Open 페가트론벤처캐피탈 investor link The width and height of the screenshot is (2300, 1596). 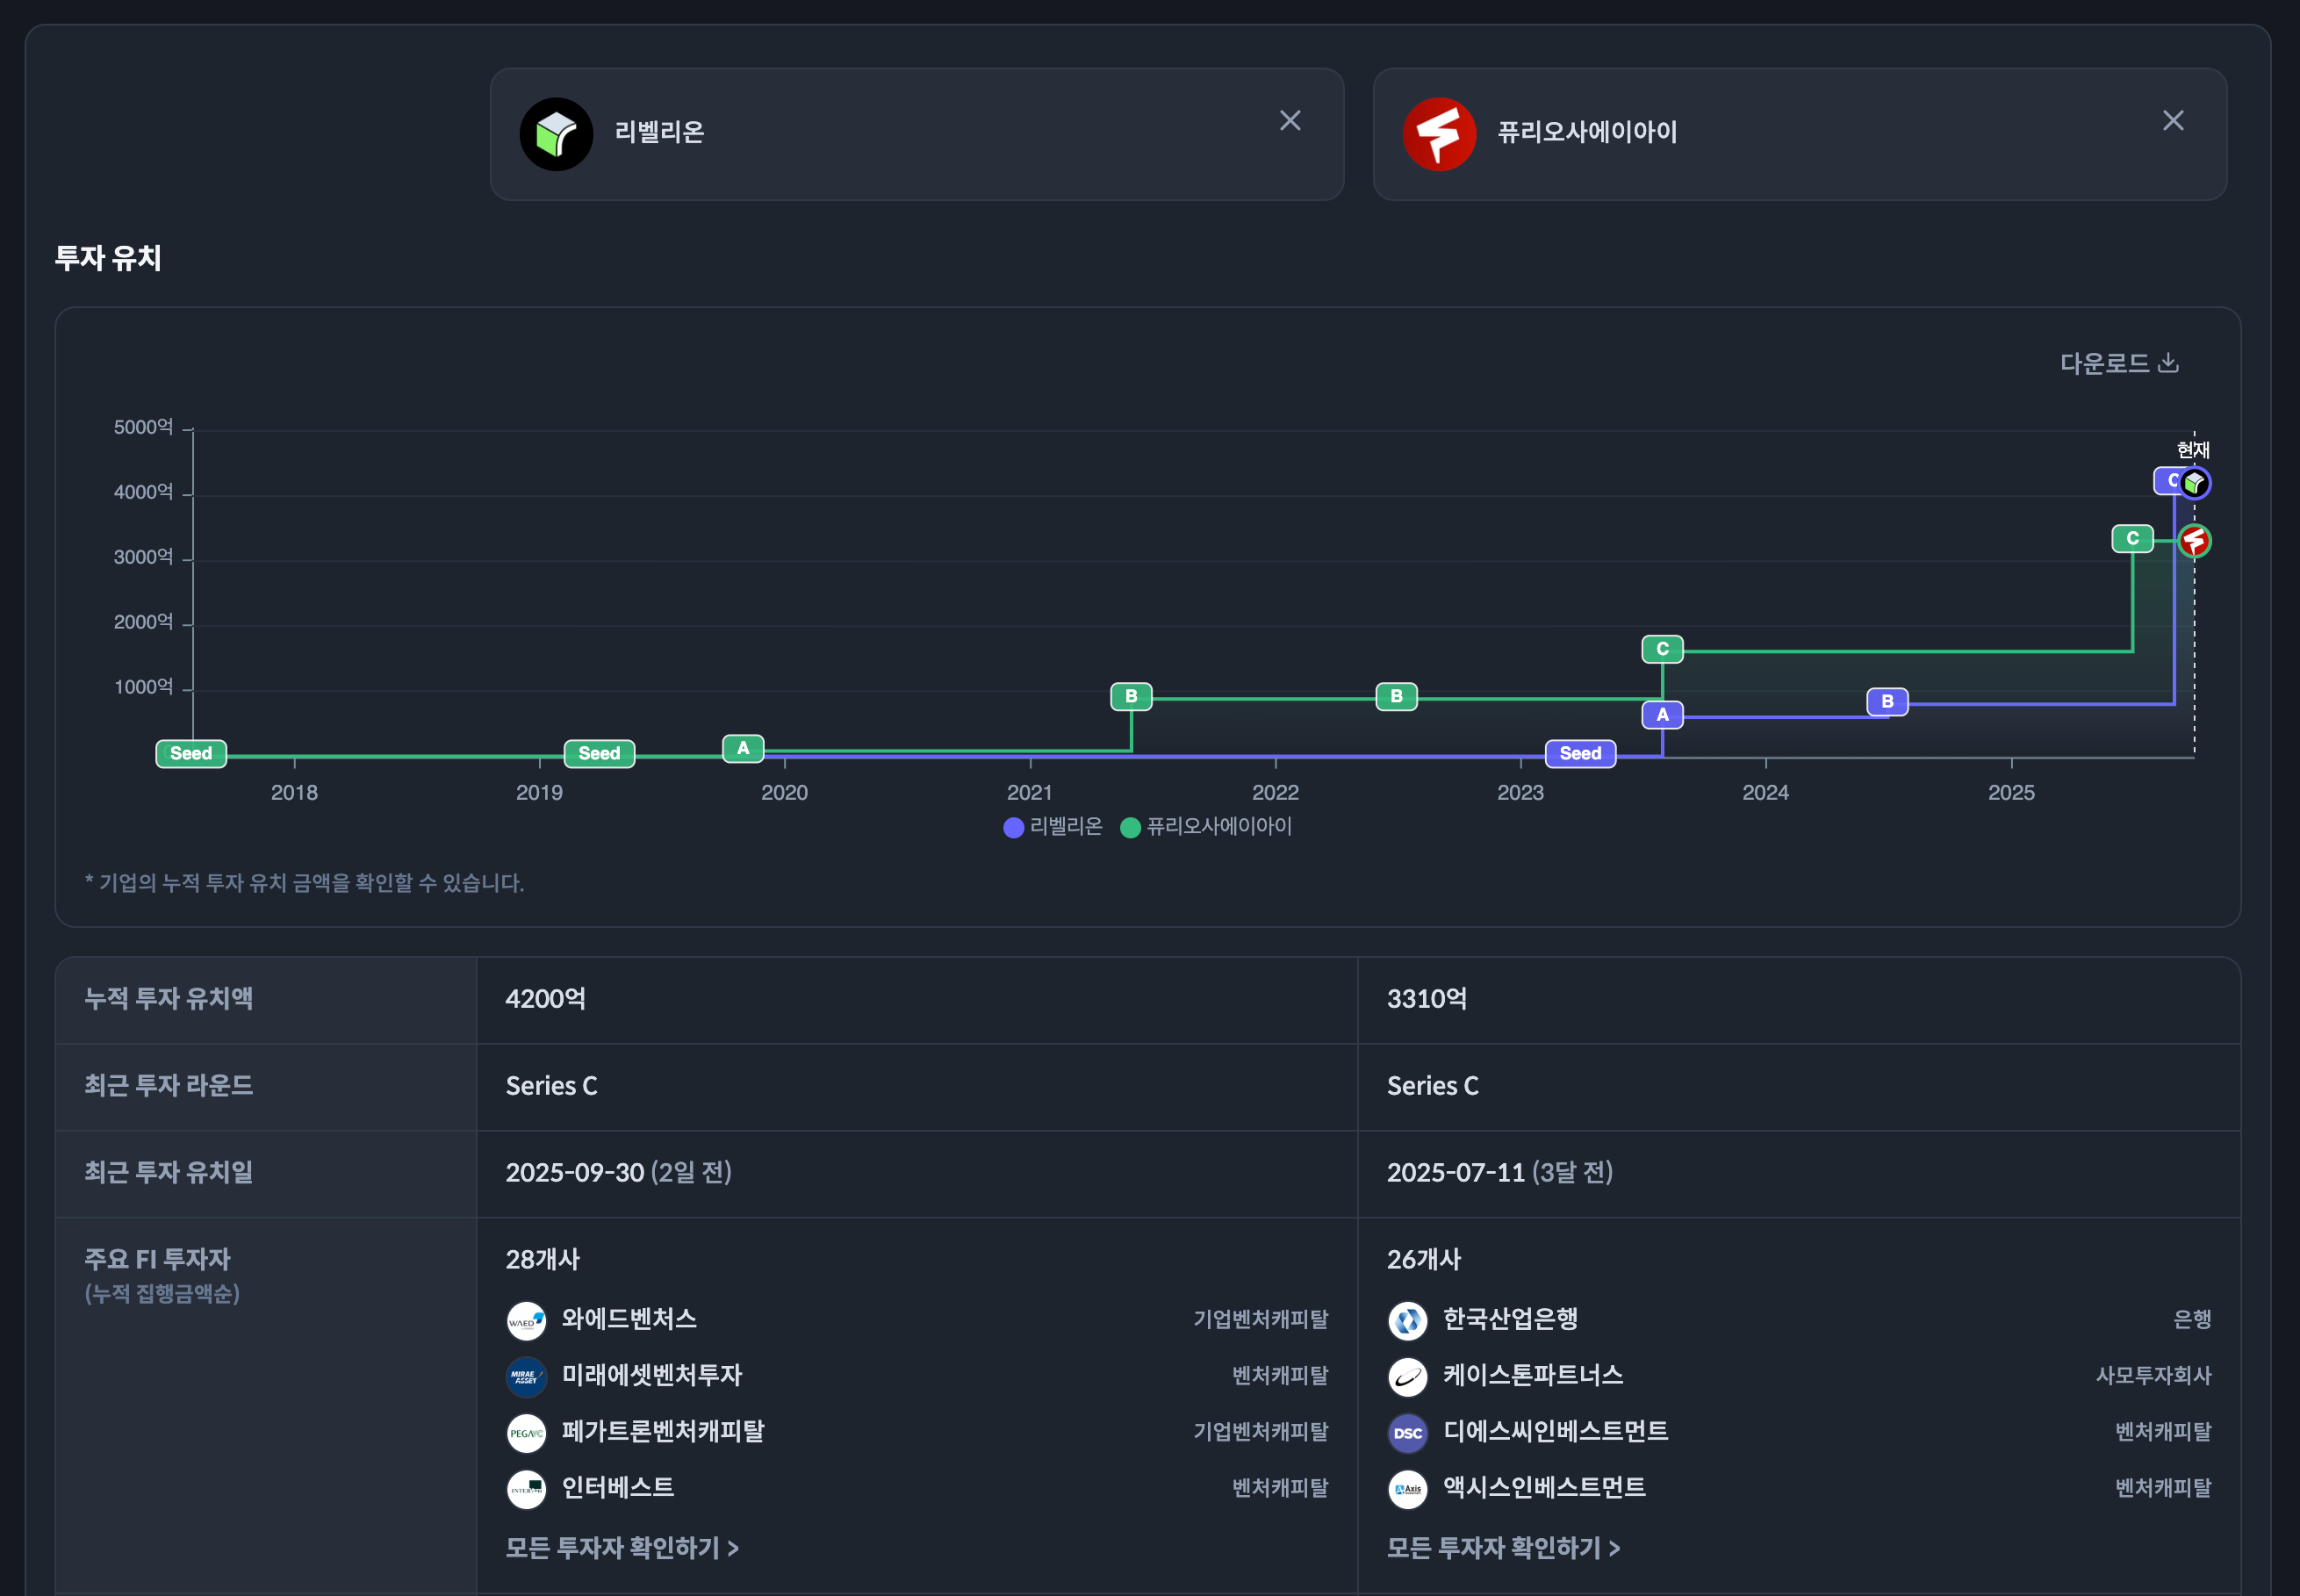tap(662, 1432)
